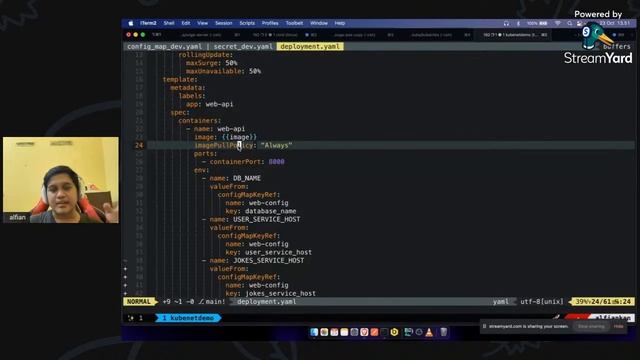The width and height of the screenshot is (640, 360).
Task: Open the Edit menu
Action: click(186, 23)
